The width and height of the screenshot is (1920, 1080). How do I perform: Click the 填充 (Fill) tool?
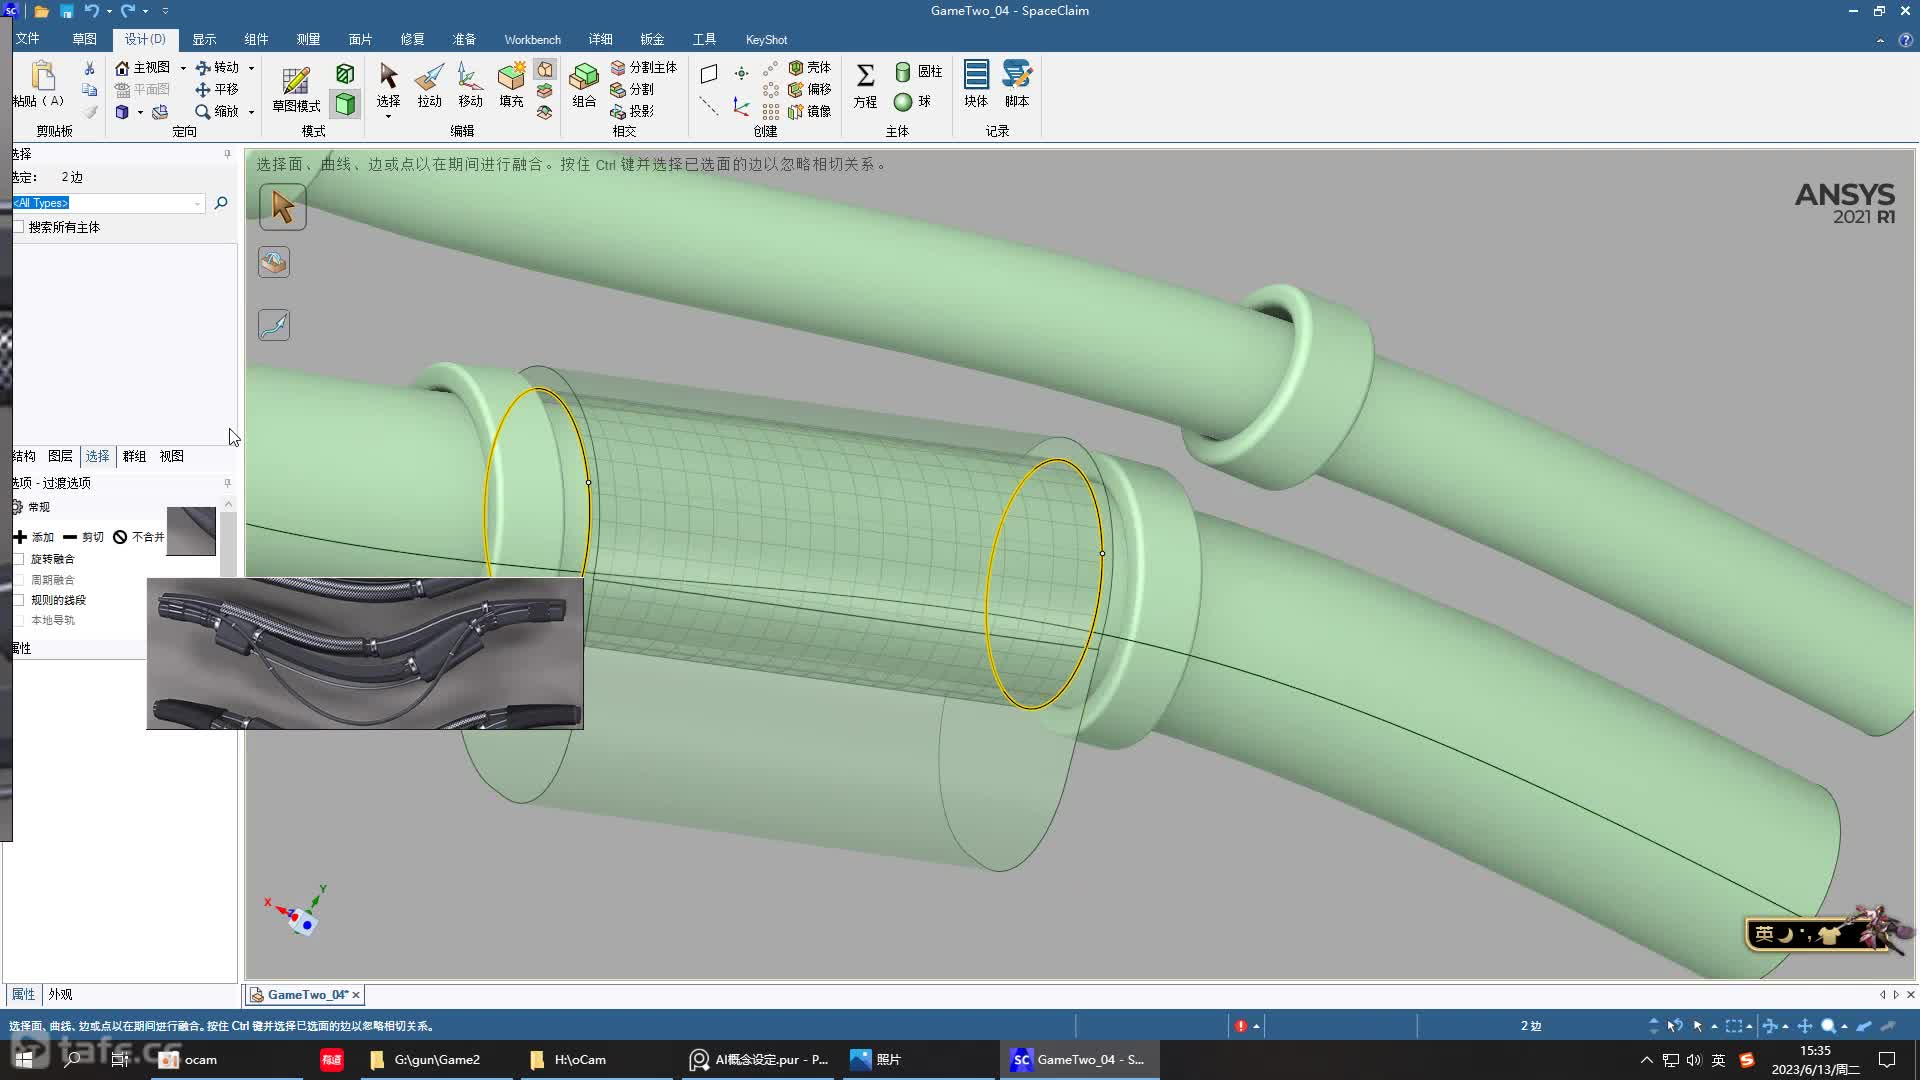[x=511, y=84]
